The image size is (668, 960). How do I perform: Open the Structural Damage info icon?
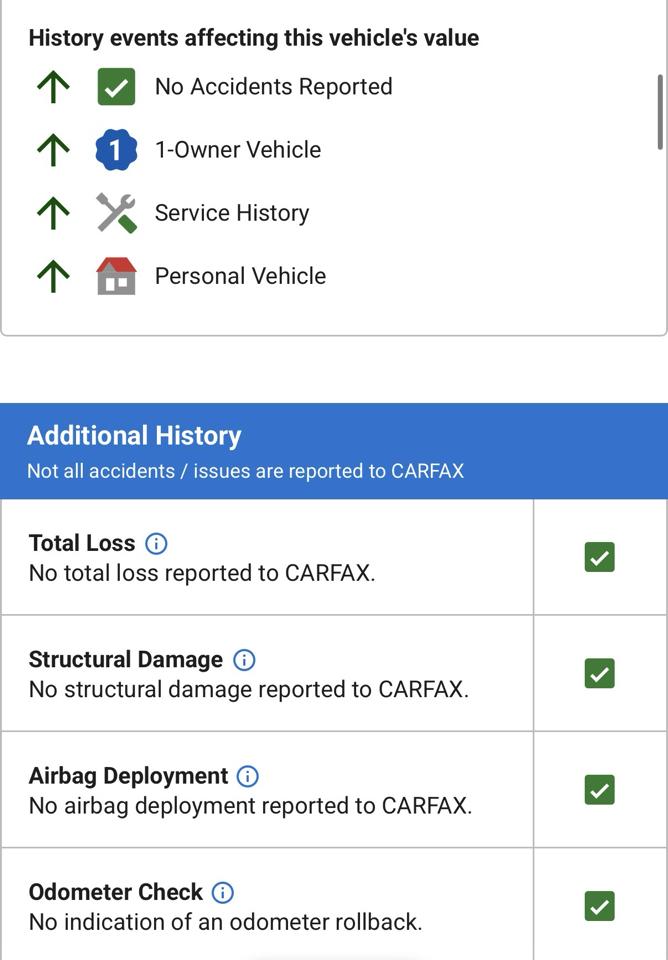click(x=244, y=659)
